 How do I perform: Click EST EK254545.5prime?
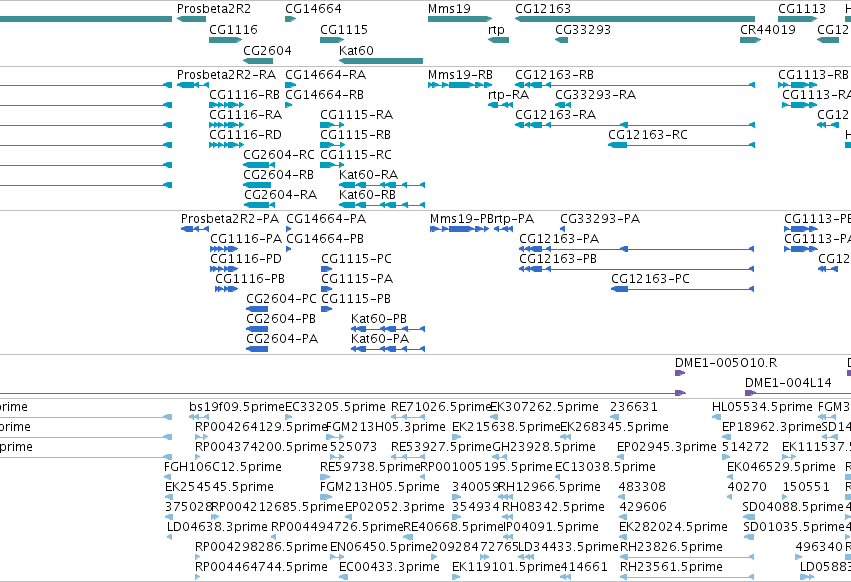(x=219, y=488)
